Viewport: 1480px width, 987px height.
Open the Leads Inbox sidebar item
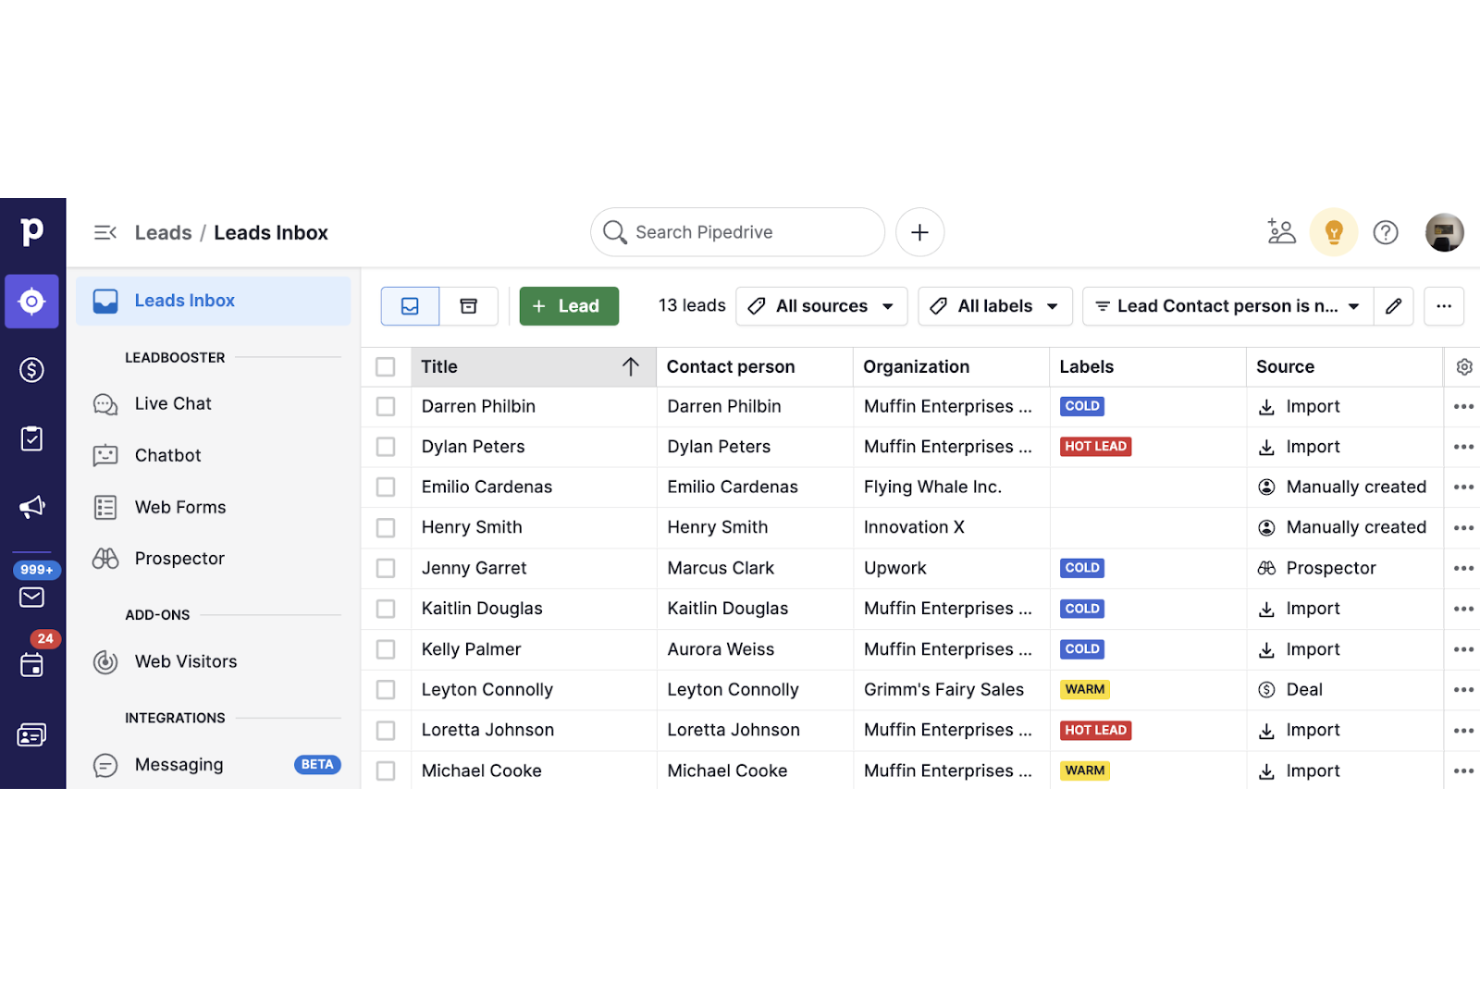coord(184,300)
